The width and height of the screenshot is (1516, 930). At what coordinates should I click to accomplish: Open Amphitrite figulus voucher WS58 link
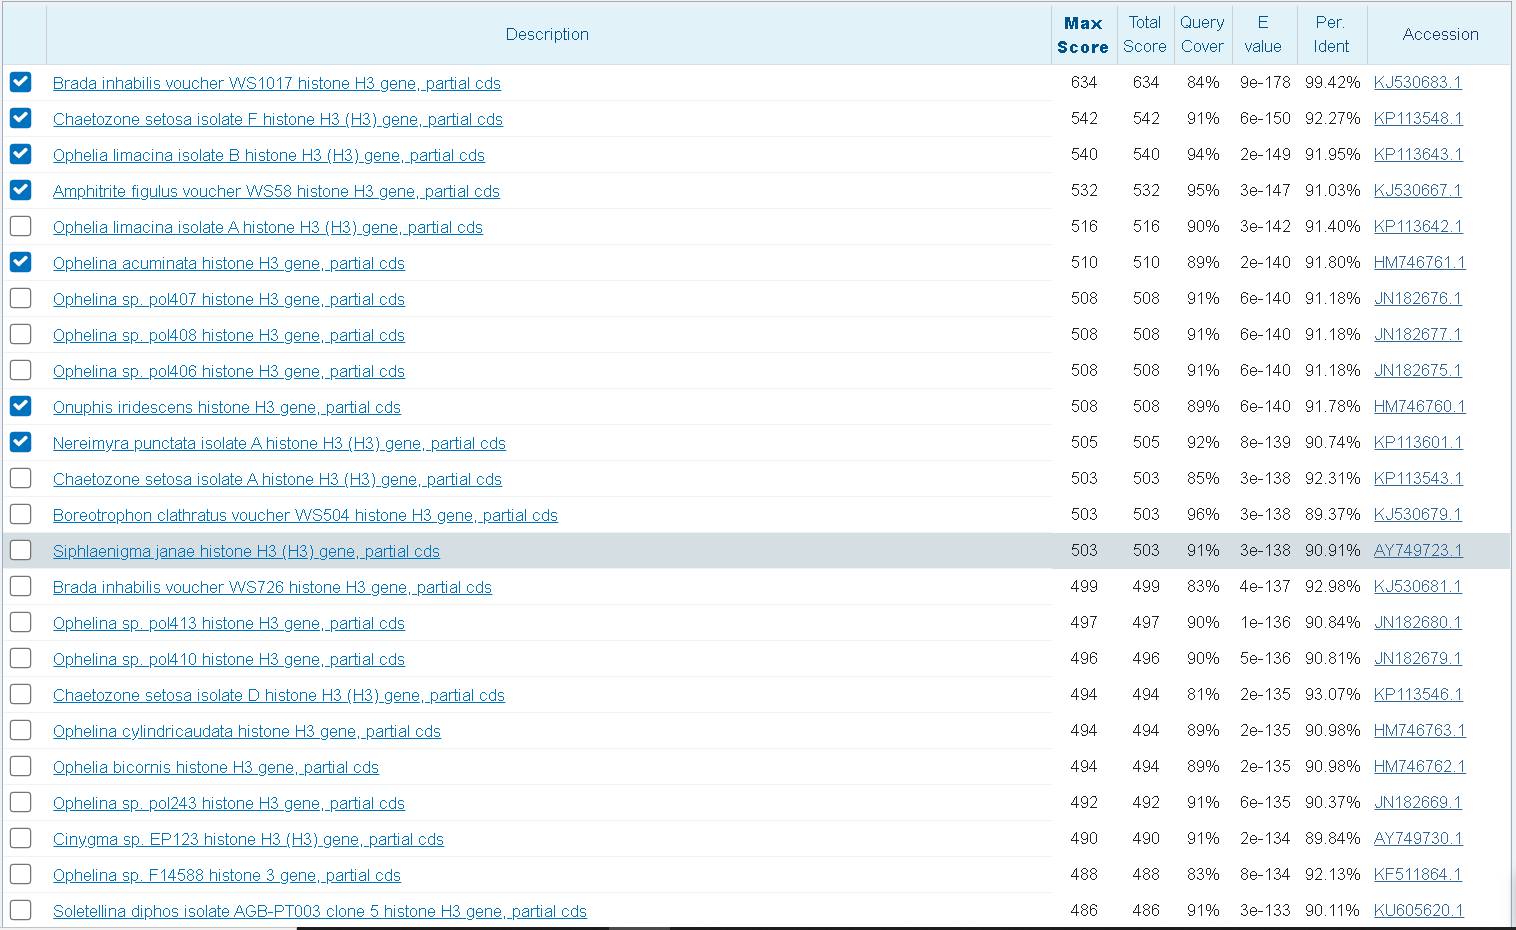pyautogui.click(x=276, y=191)
